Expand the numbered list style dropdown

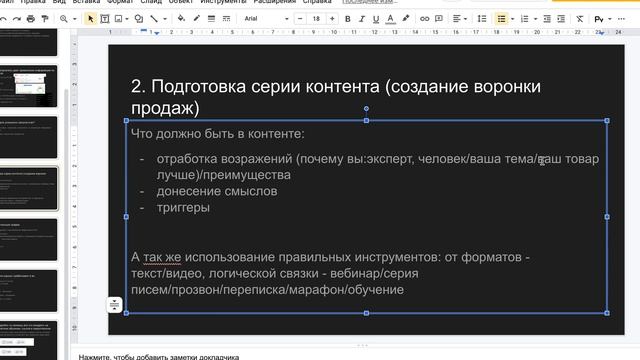coord(536,19)
